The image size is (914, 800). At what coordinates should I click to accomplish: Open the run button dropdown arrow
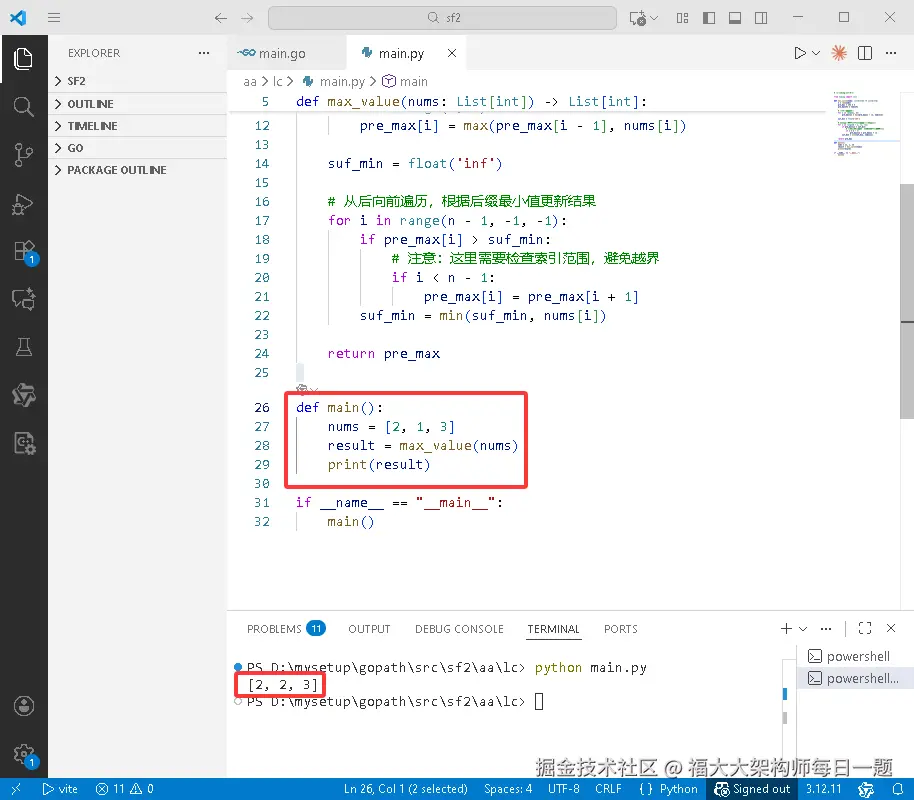point(816,53)
